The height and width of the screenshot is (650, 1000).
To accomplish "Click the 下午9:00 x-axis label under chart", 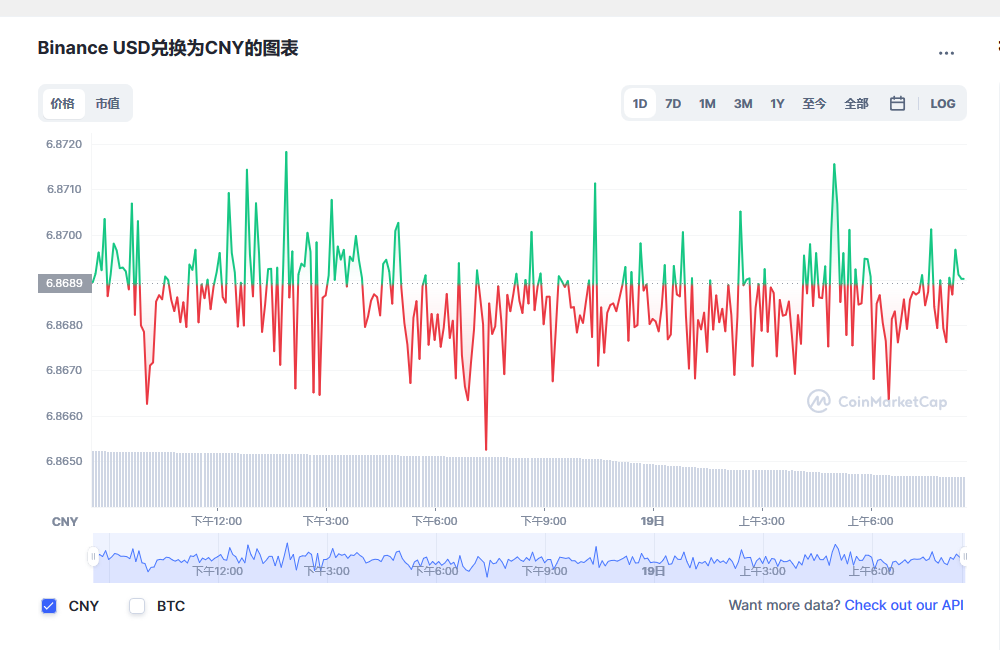I will (543, 521).
